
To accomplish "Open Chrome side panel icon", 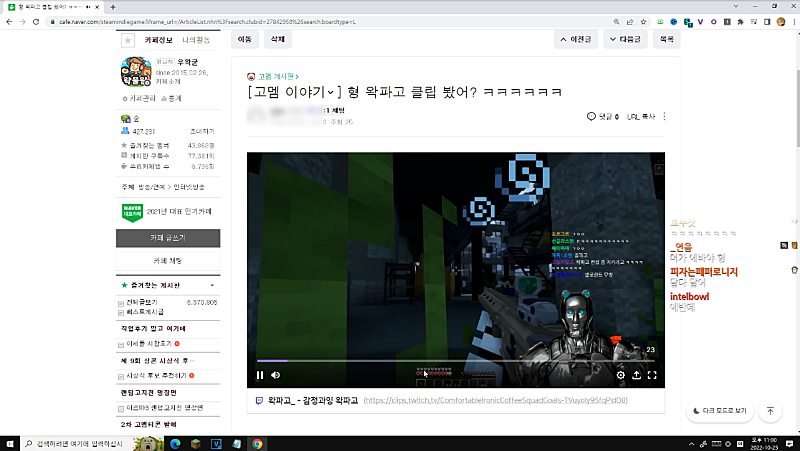I will [x=767, y=22].
